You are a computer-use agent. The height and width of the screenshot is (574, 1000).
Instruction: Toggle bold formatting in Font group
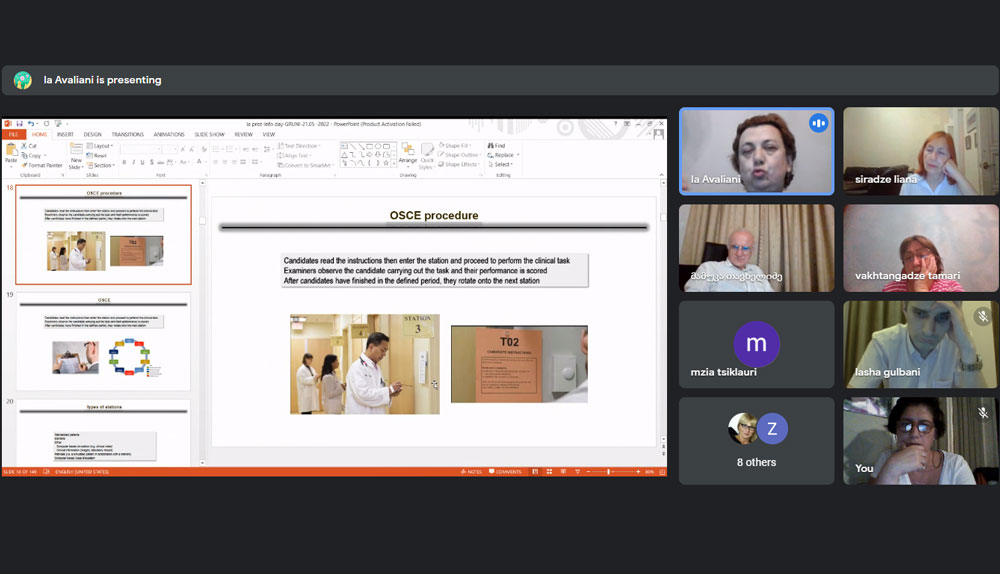point(125,162)
